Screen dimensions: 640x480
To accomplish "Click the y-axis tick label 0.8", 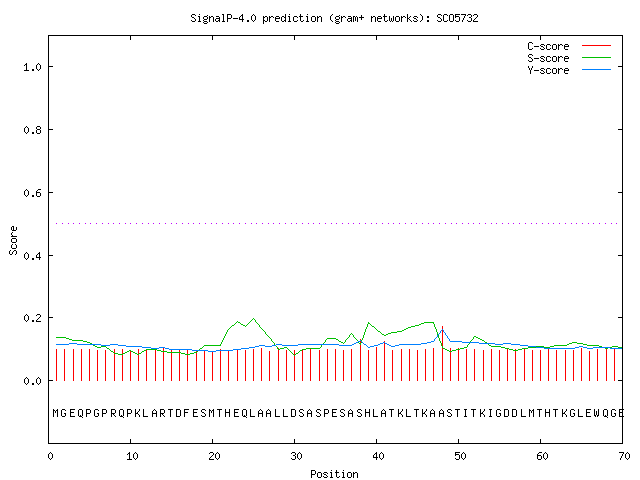I will pyautogui.click(x=33, y=130).
